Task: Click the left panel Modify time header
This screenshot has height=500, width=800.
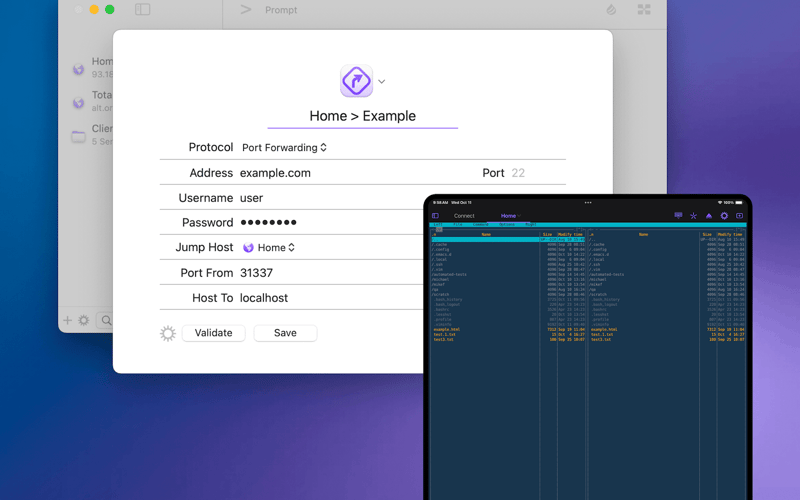Action: click(x=570, y=234)
